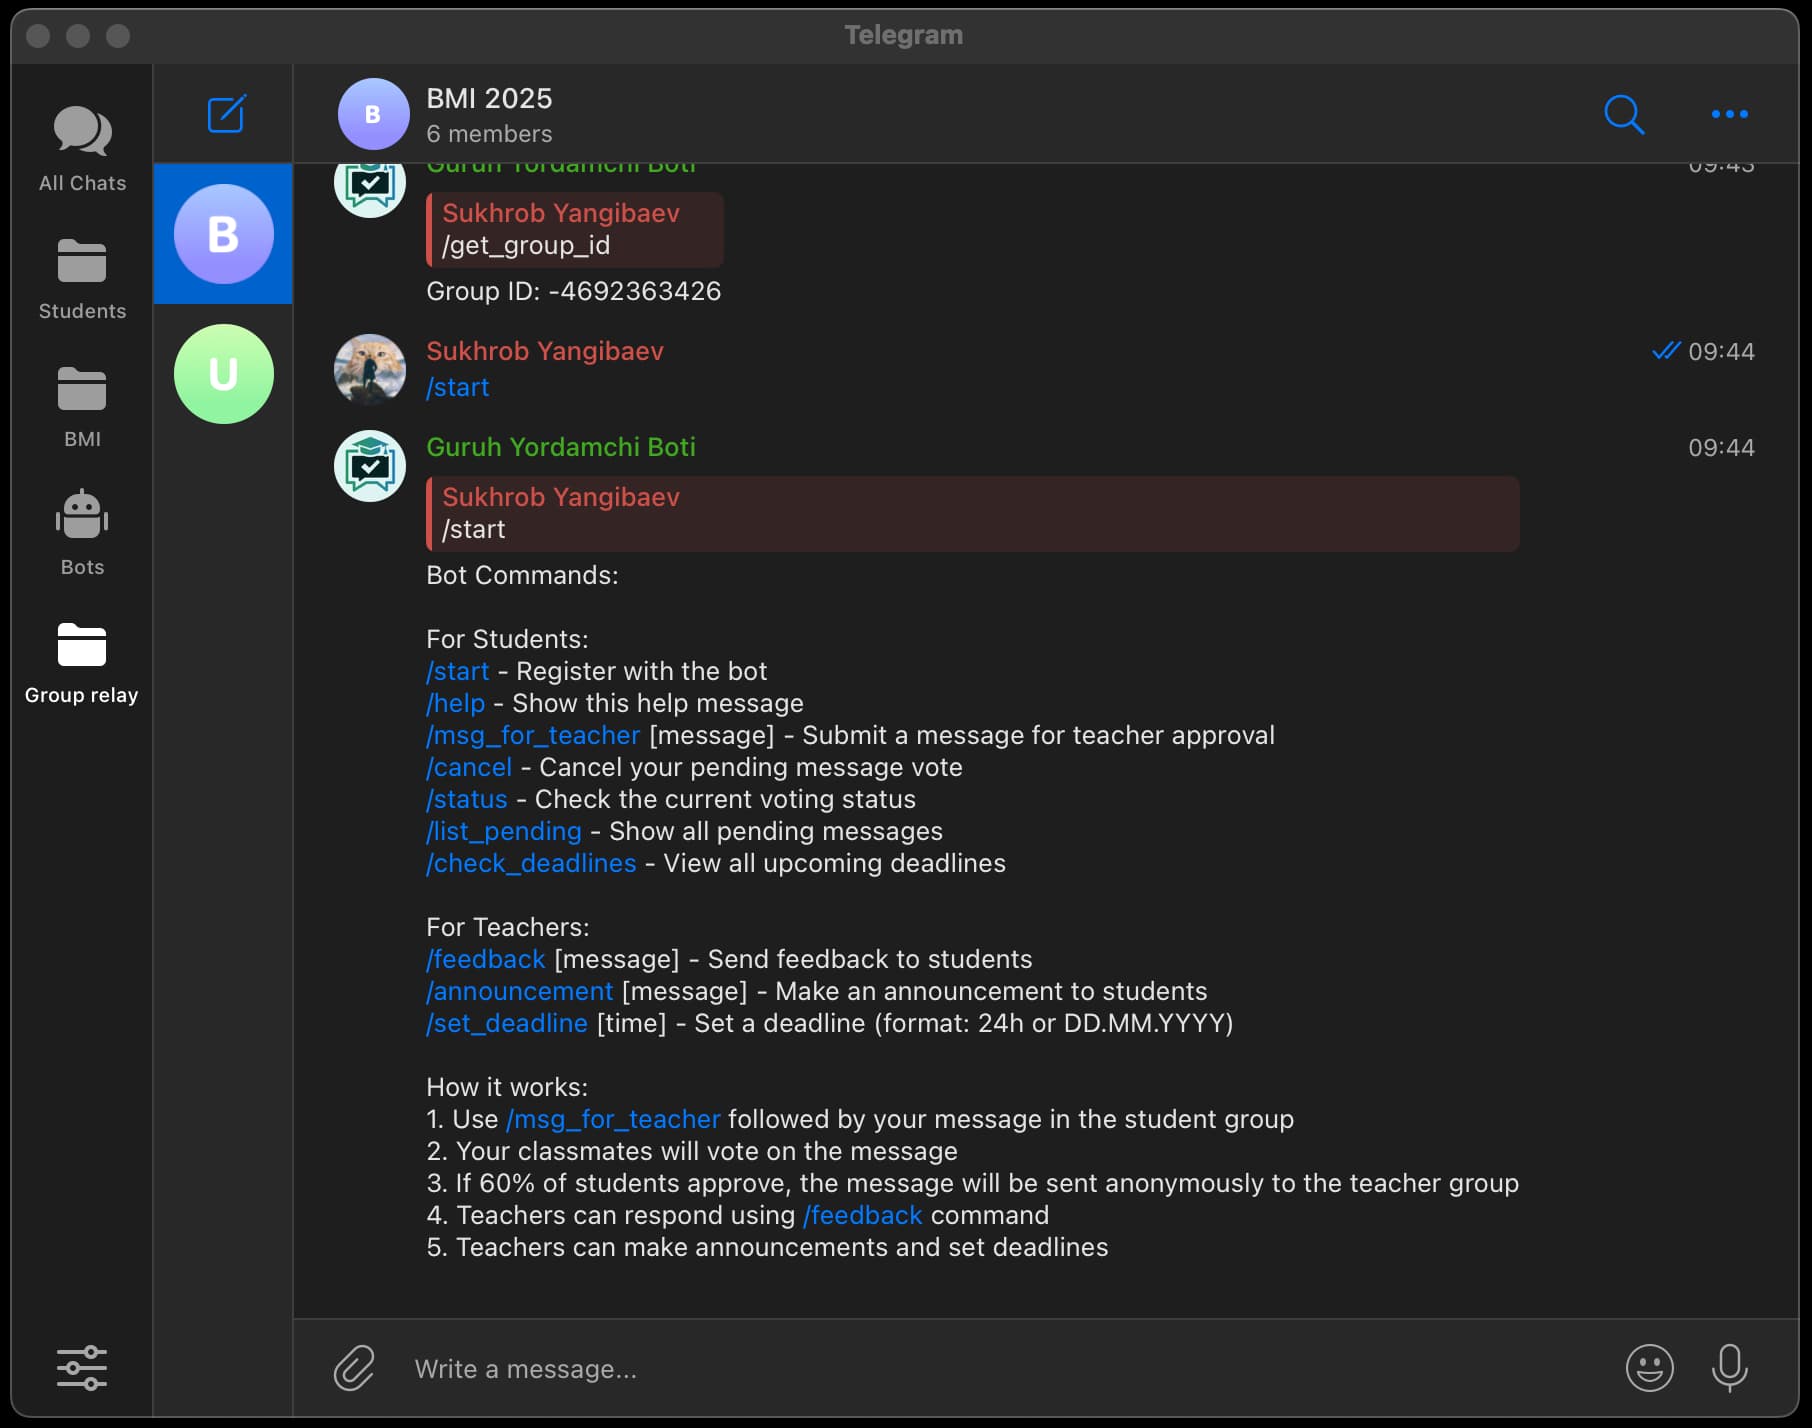Select the Group relay folder
The width and height of the screenshot is (1812, 1428).
(x=82, y=663)
